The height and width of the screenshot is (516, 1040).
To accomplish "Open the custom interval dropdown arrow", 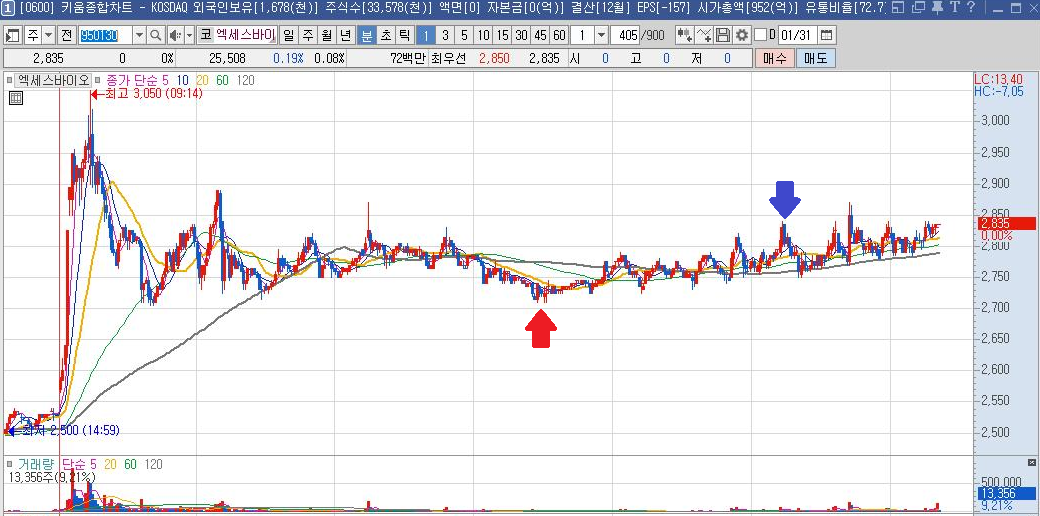I will [601, 35].
